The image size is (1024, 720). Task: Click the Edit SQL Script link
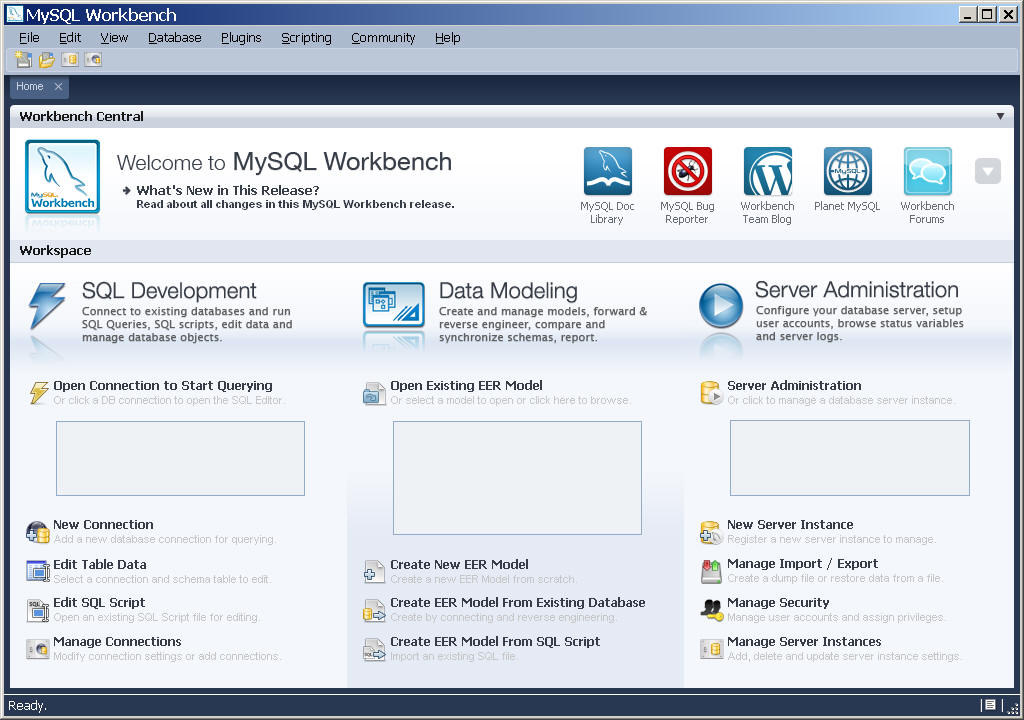[x=99, y=602]
